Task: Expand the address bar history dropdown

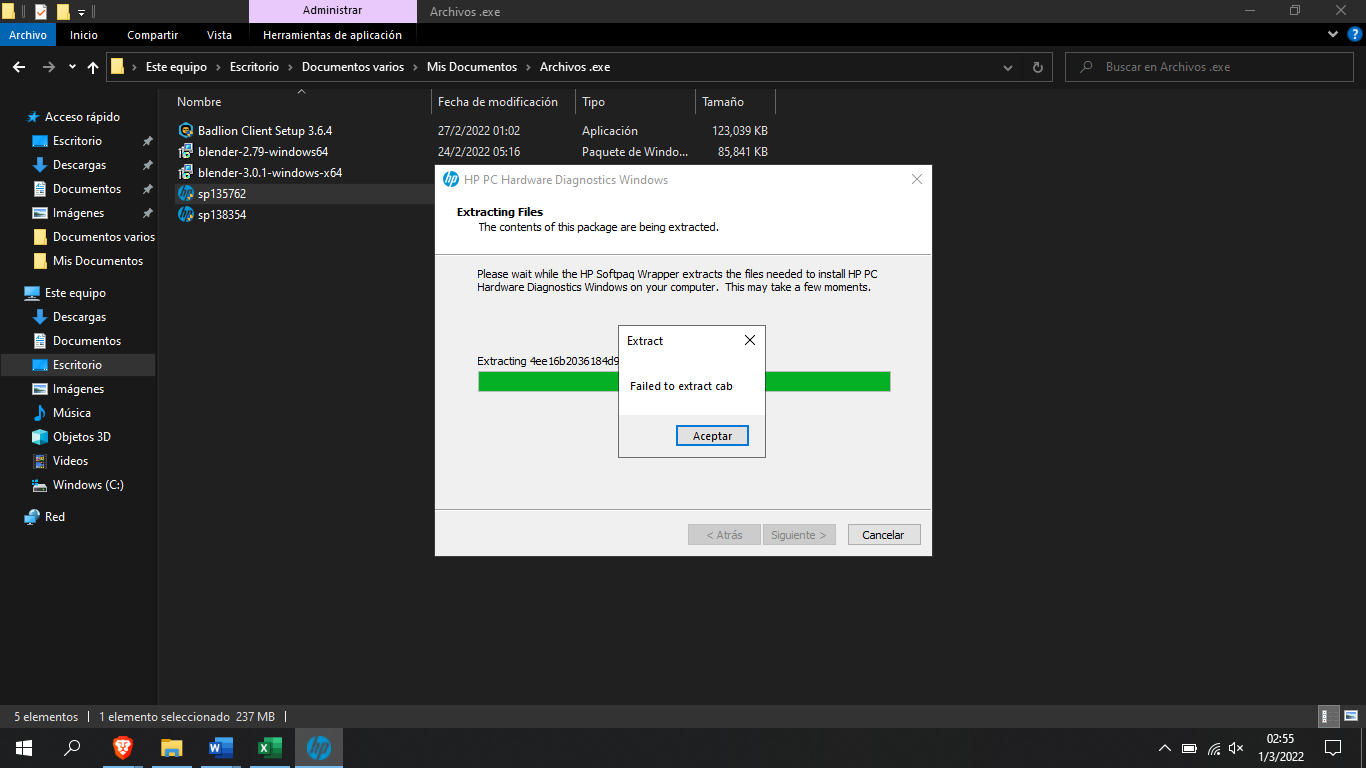Action: pyautogui.click(x=1008, y=67)
